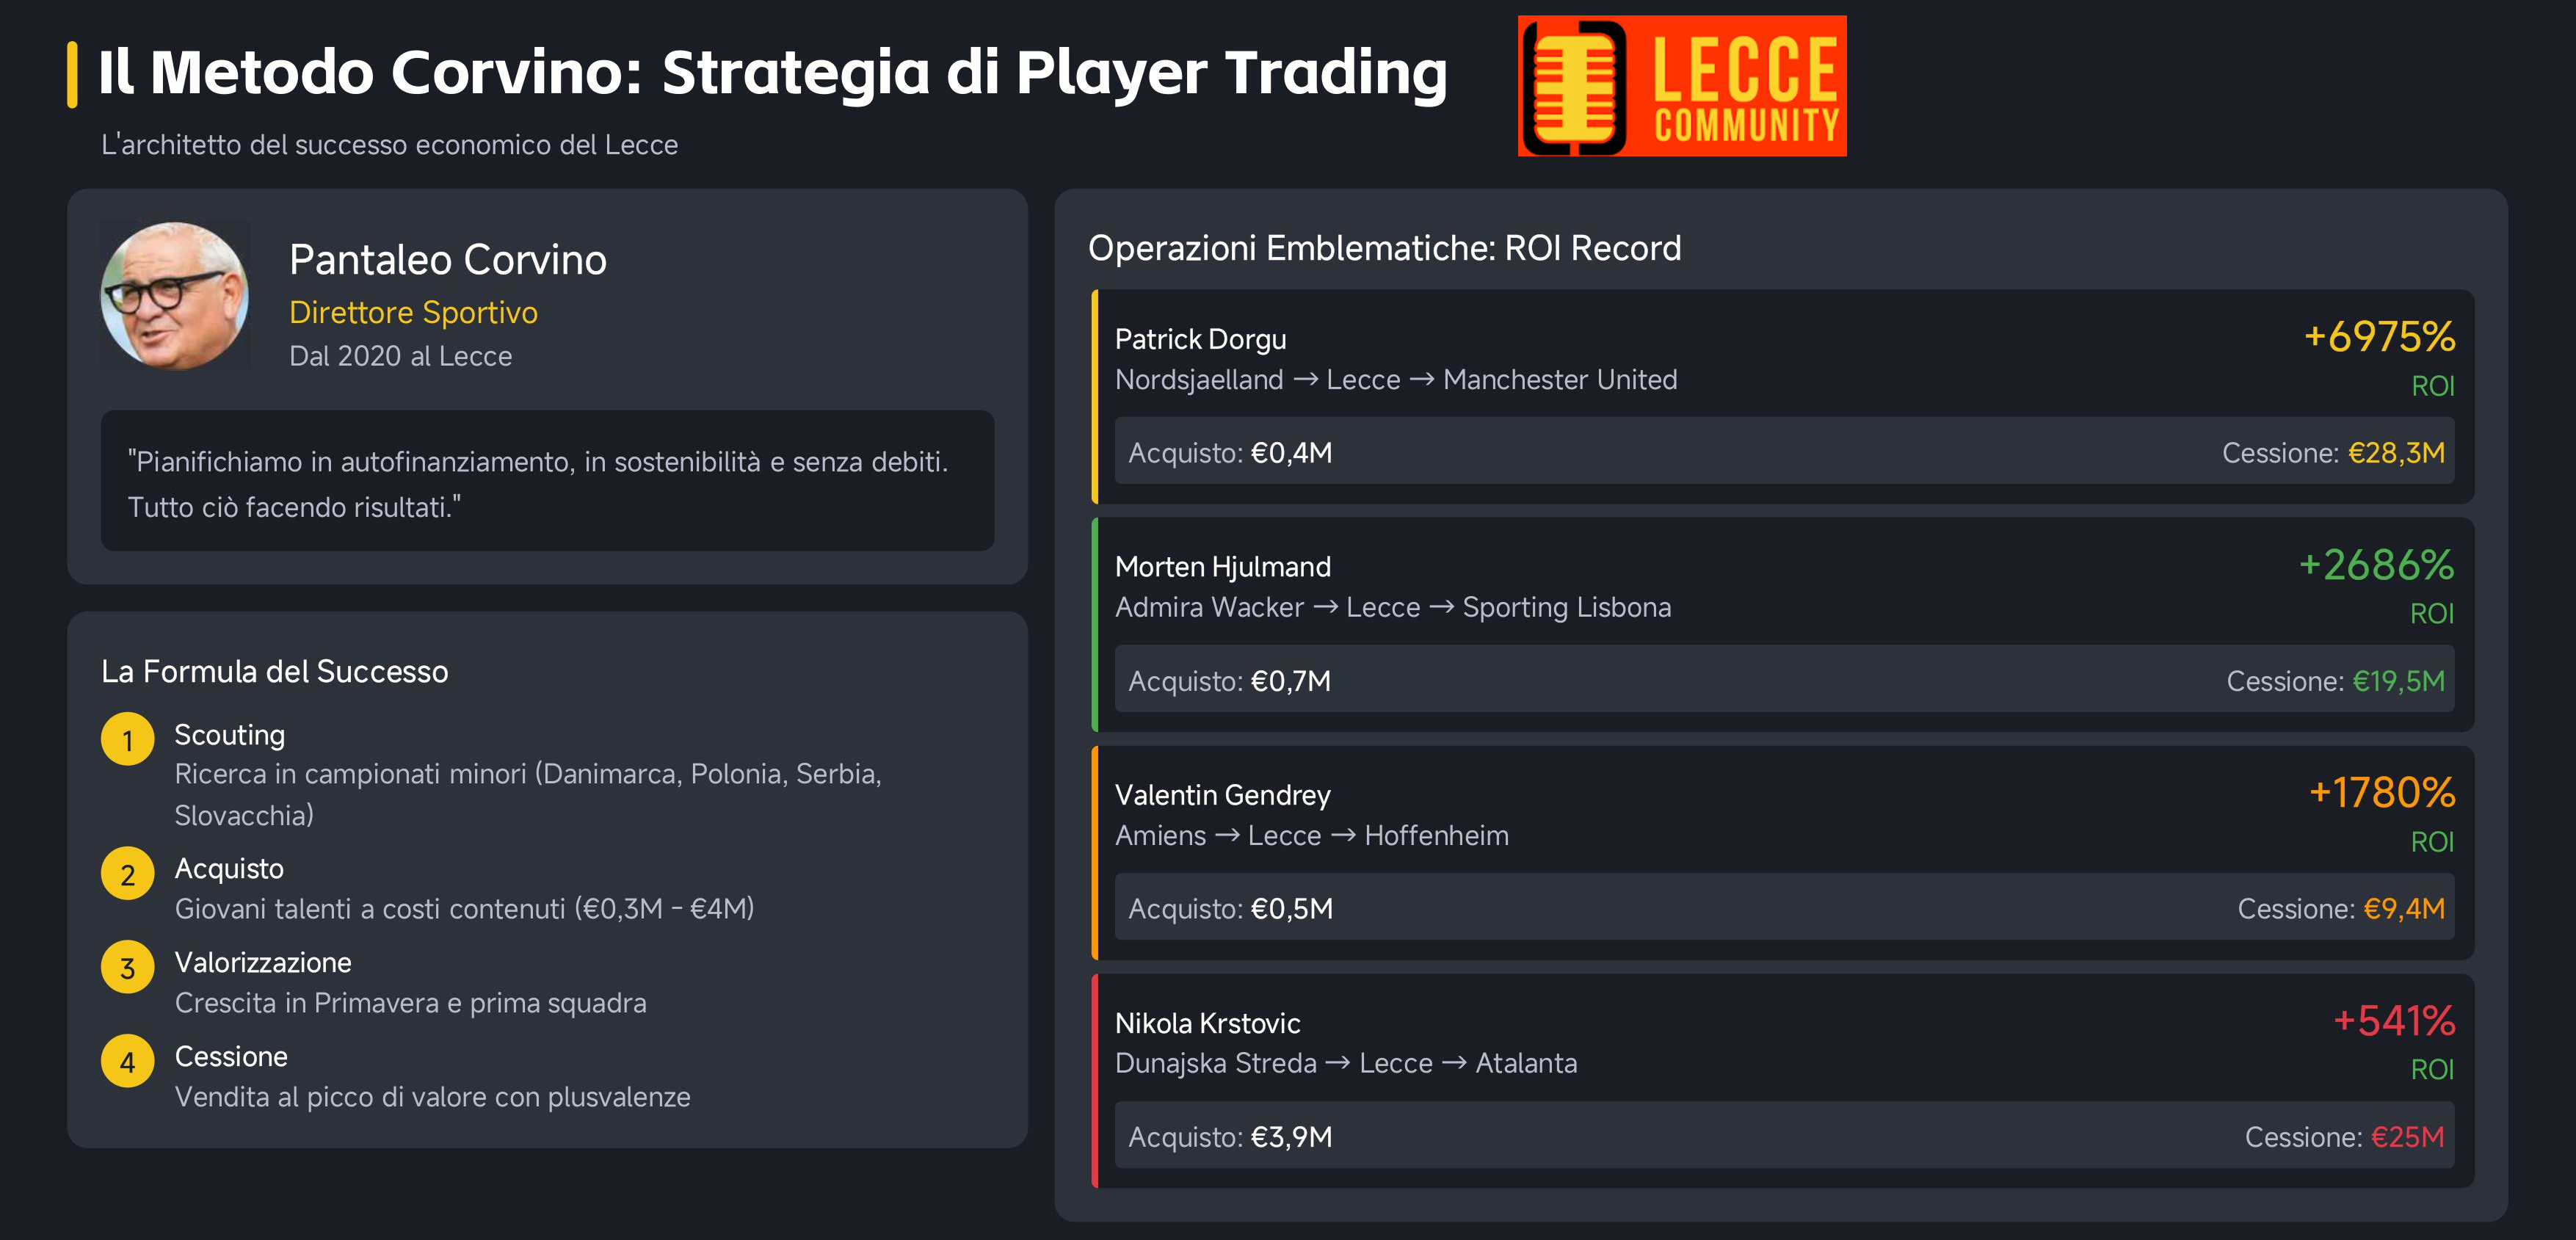The image size is (2576, 1240).
Task: Select the yellow number 1 Scouting badge
Action: [x=128, y=739]
